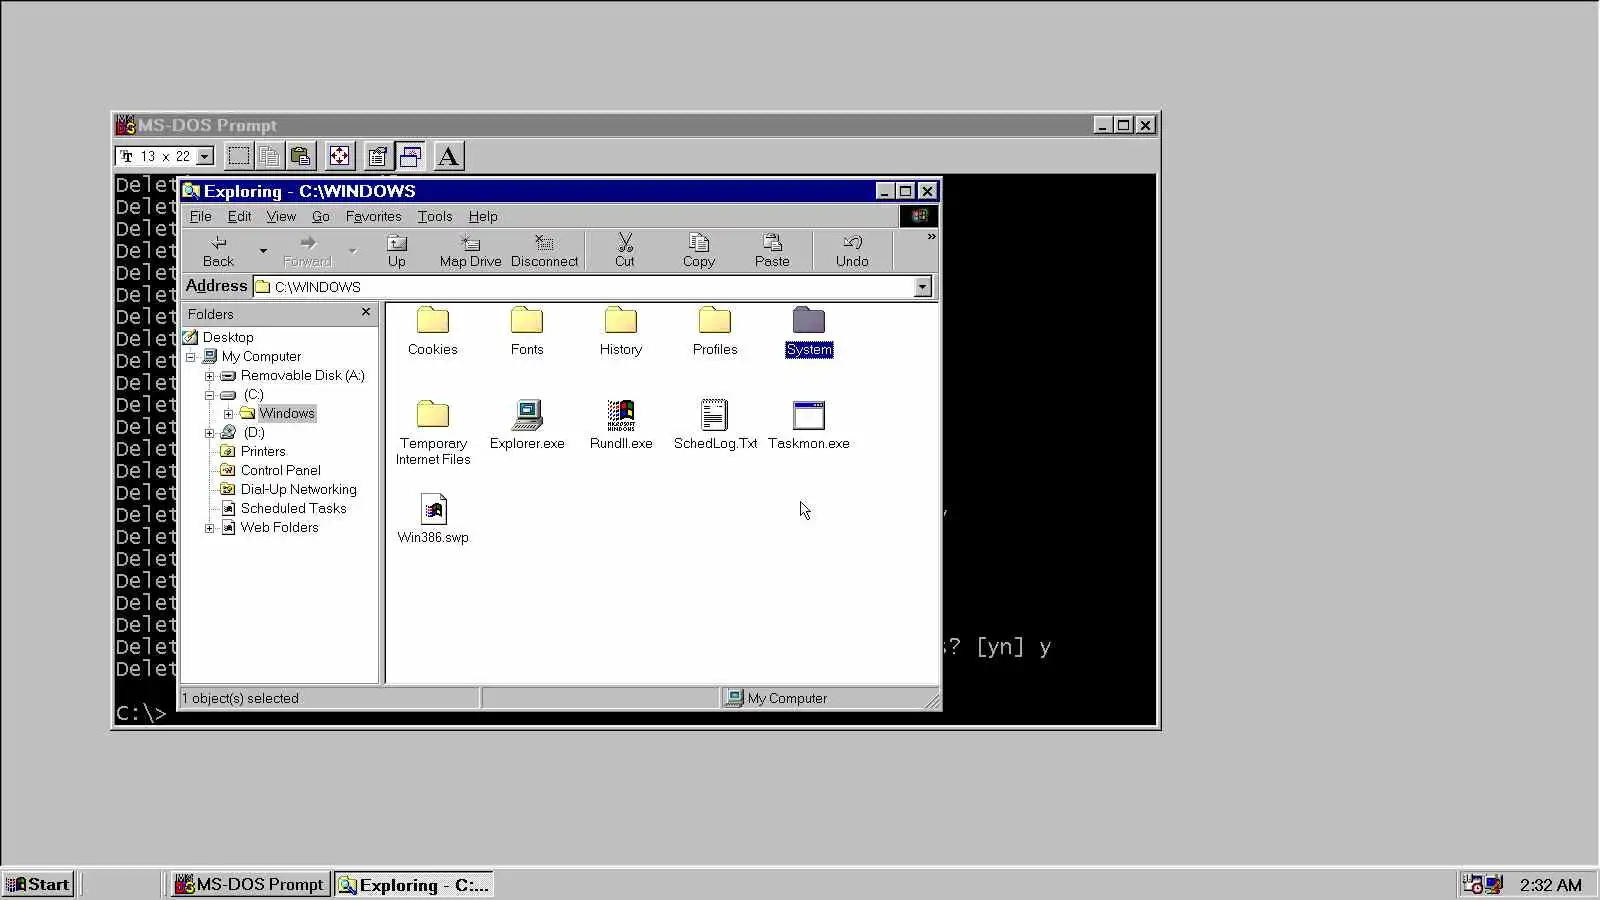Open the Font settings (A) in MS-DOS Prompt

click(x=449, y=156)
